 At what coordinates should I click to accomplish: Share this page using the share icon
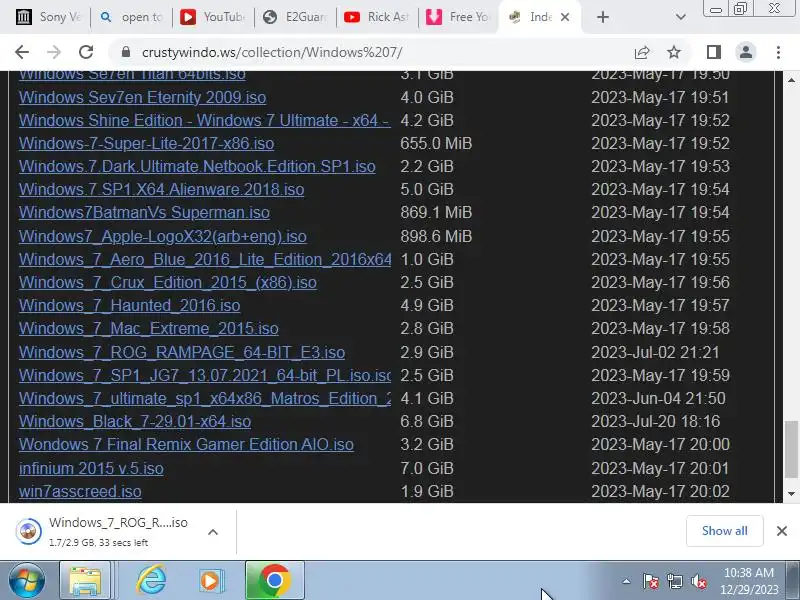tap(642, 52)
